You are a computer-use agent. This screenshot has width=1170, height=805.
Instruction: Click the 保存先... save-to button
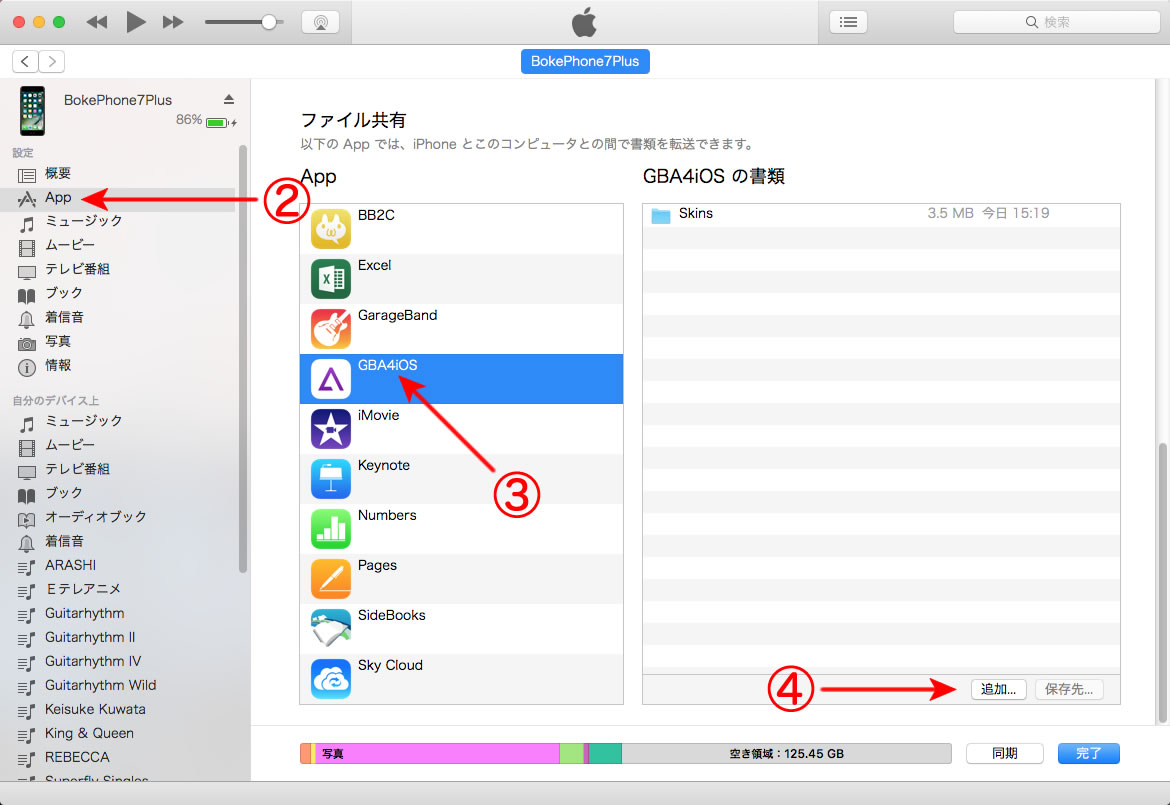pos(1069,689)
